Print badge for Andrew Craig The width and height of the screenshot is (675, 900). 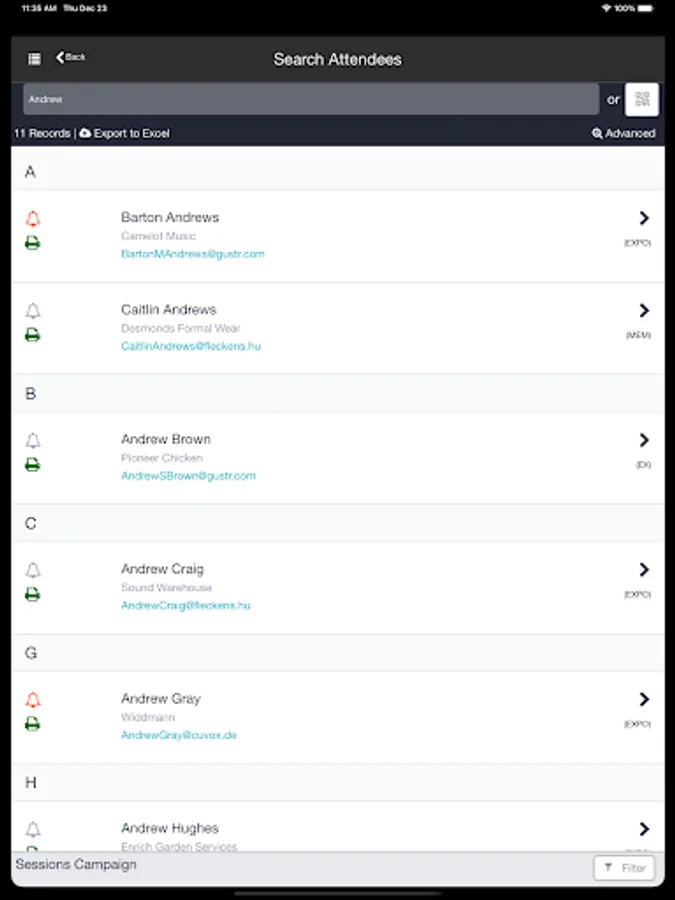tap(33, 594)
